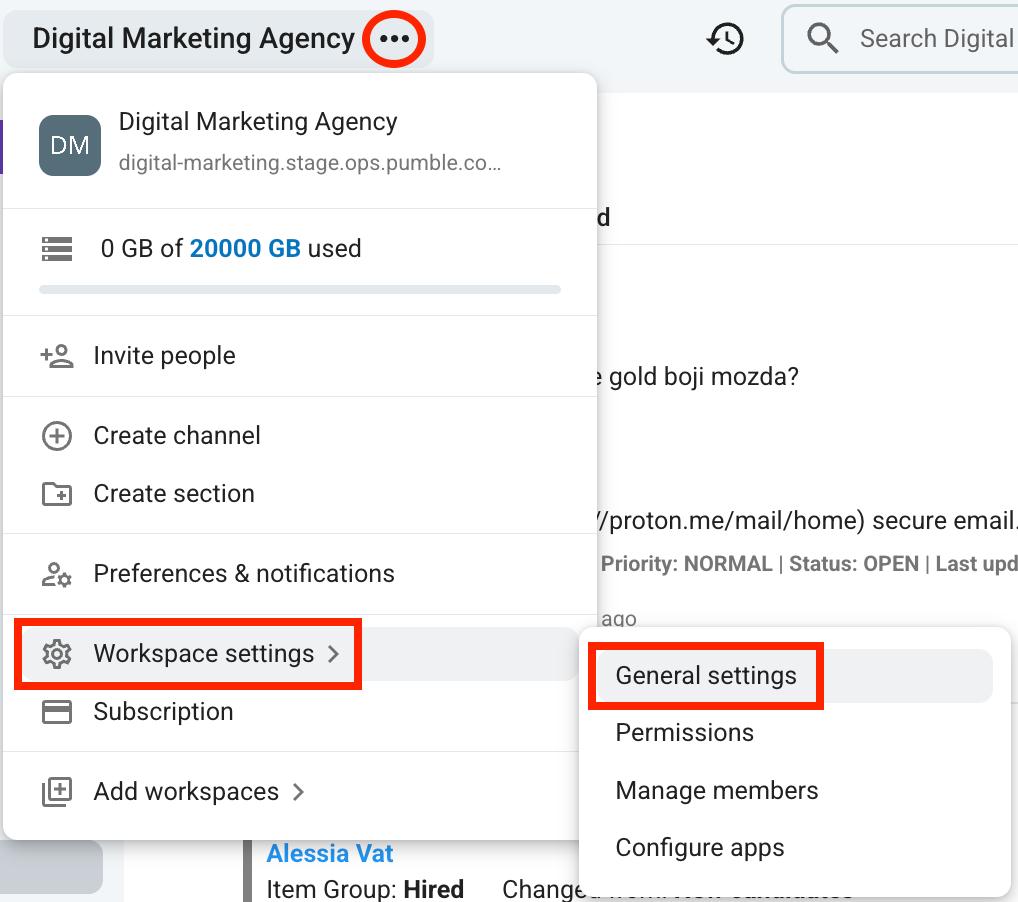Open the workspace three-dots menu
1018x902 pixels.
tap(394, 39)
